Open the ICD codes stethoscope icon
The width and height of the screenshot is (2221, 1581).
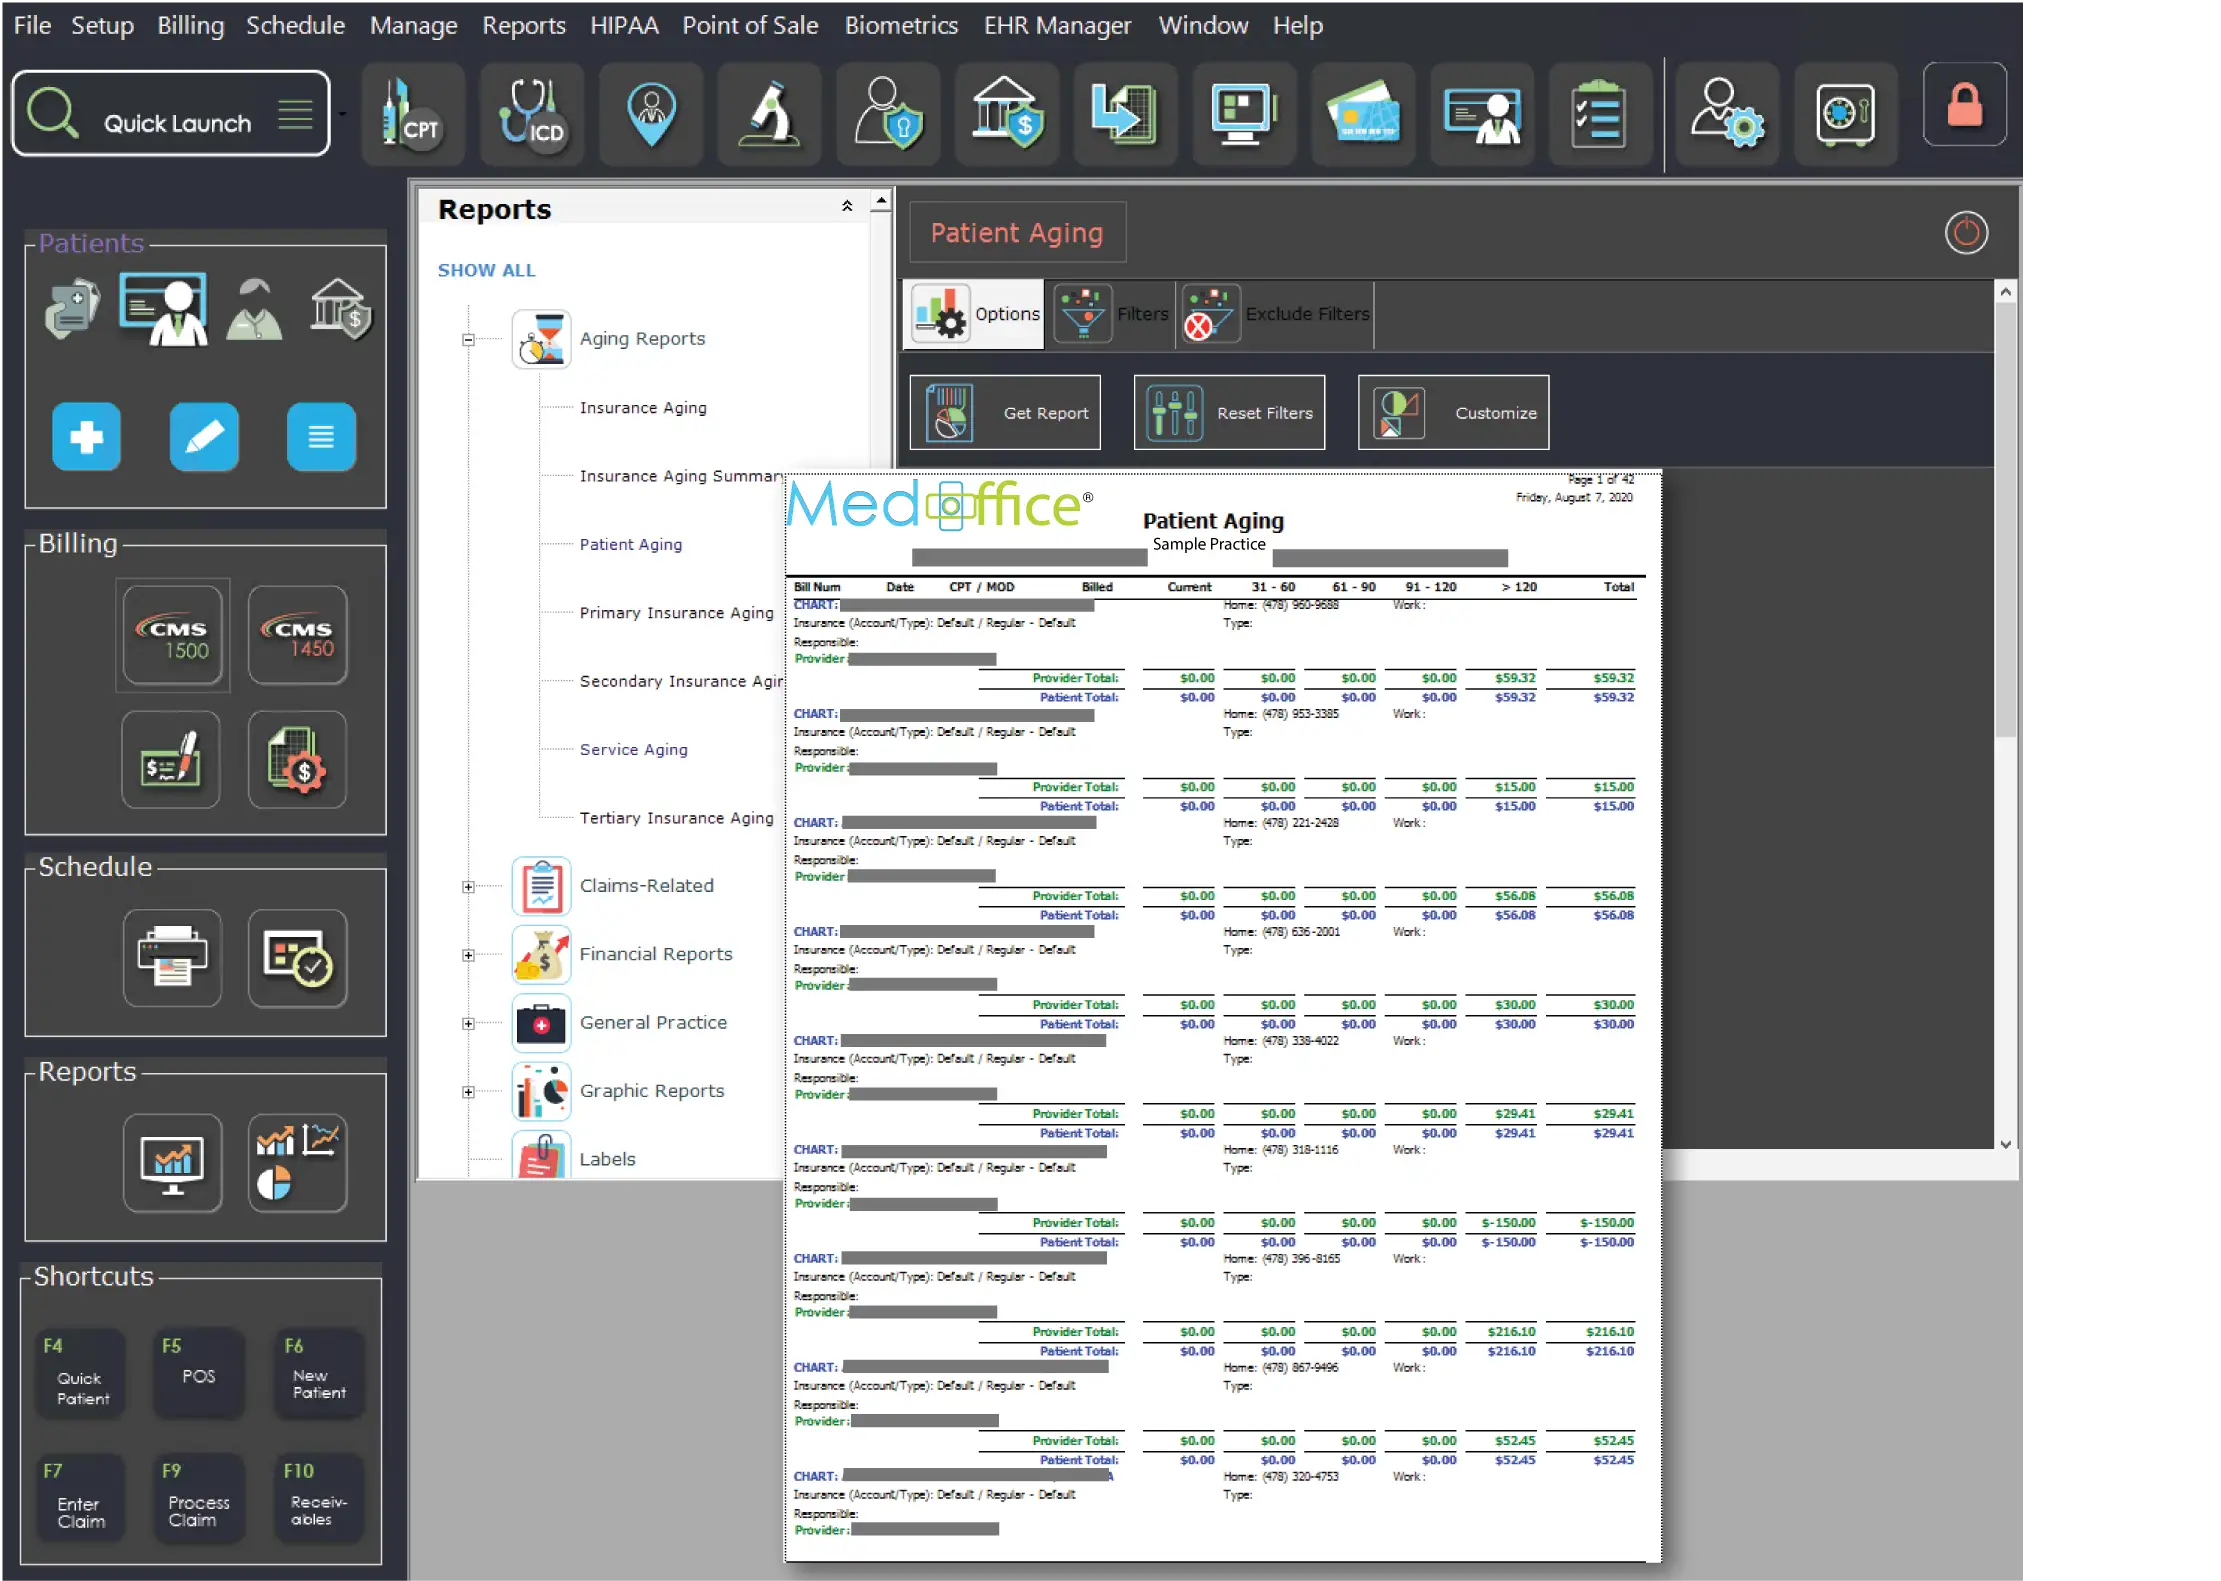(532, 113)
